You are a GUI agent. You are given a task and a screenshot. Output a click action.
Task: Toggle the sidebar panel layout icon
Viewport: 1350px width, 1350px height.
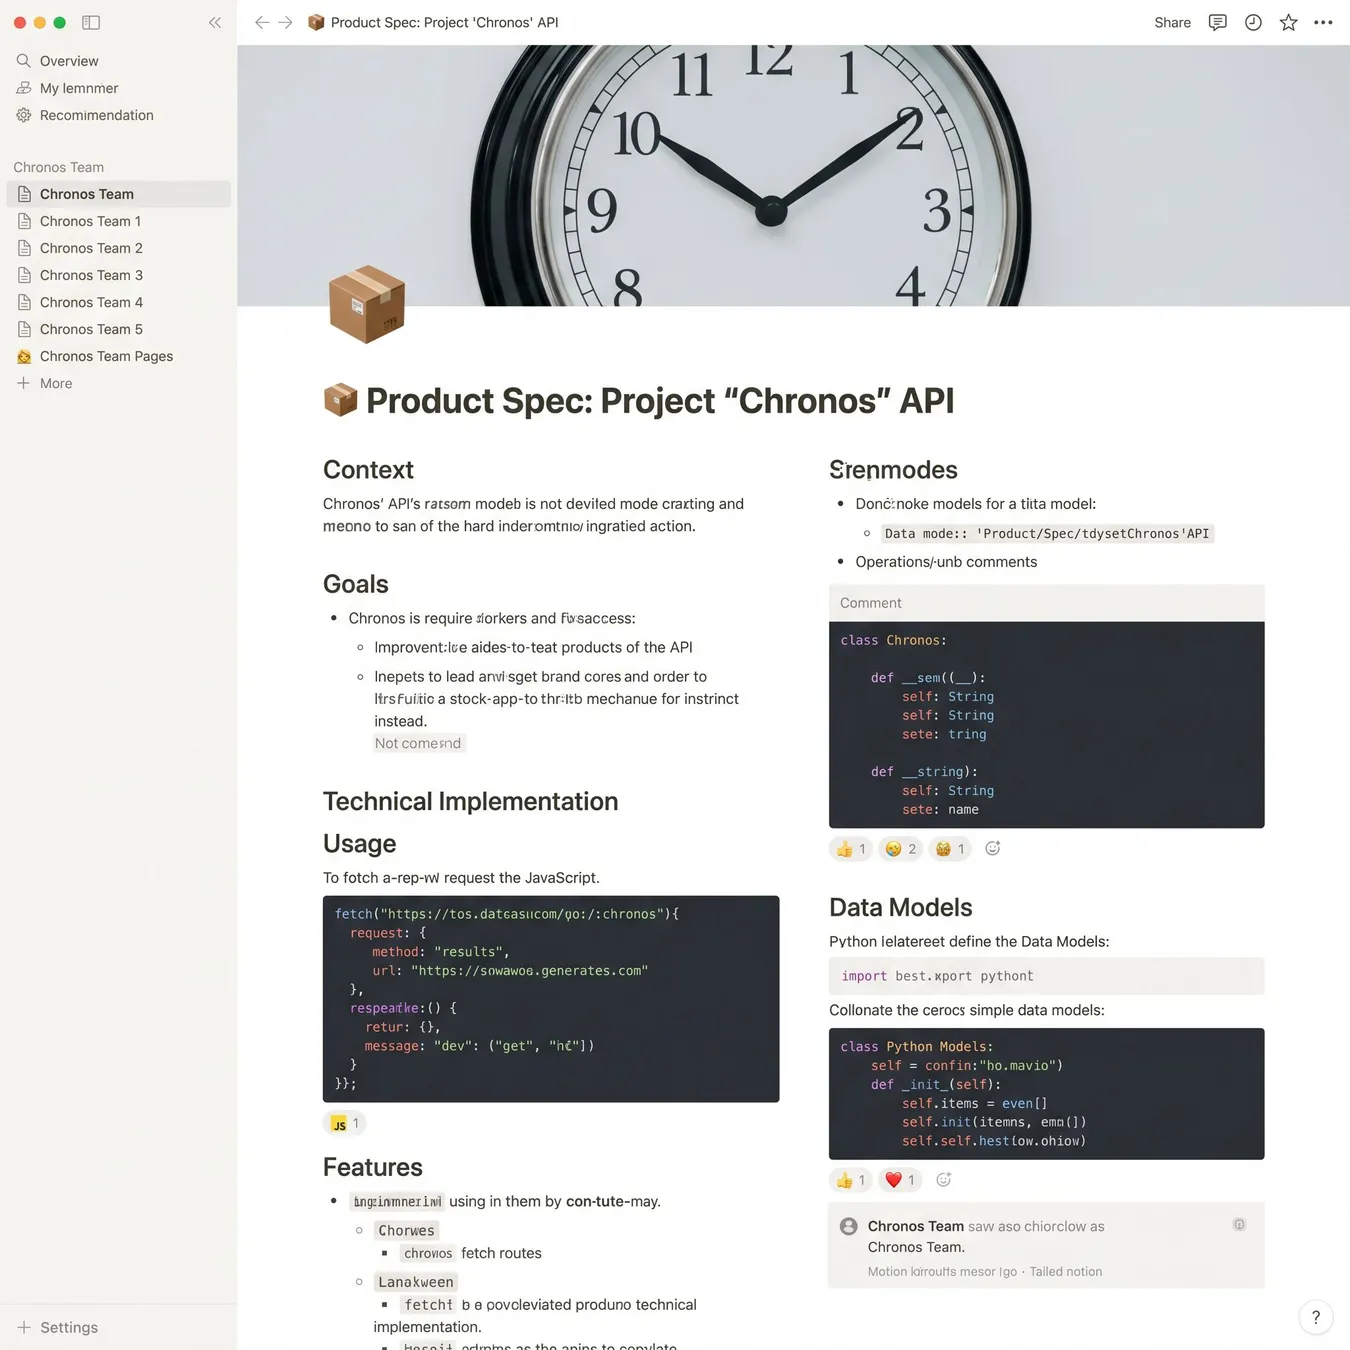pos(91,22)
